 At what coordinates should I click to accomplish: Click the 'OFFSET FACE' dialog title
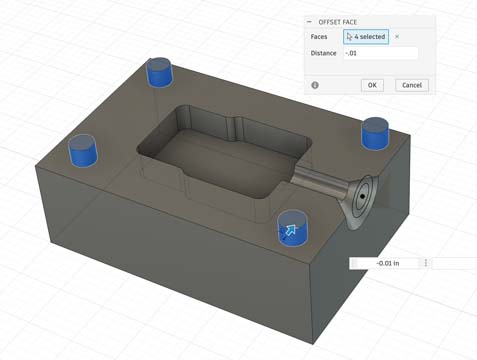(x=337, y=22)
